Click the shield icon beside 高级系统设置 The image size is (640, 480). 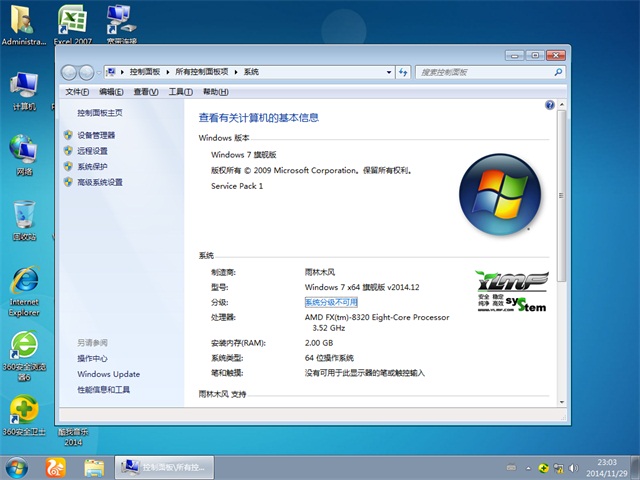[x=68, y=182]
